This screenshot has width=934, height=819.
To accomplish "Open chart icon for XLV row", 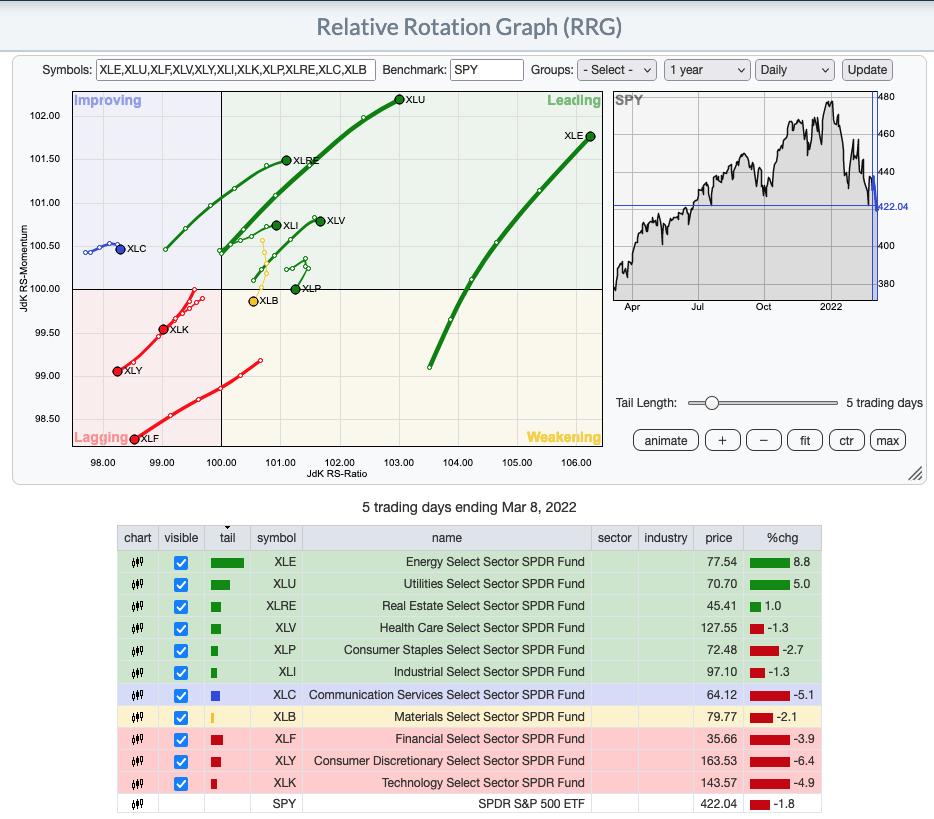I will 138,628.
